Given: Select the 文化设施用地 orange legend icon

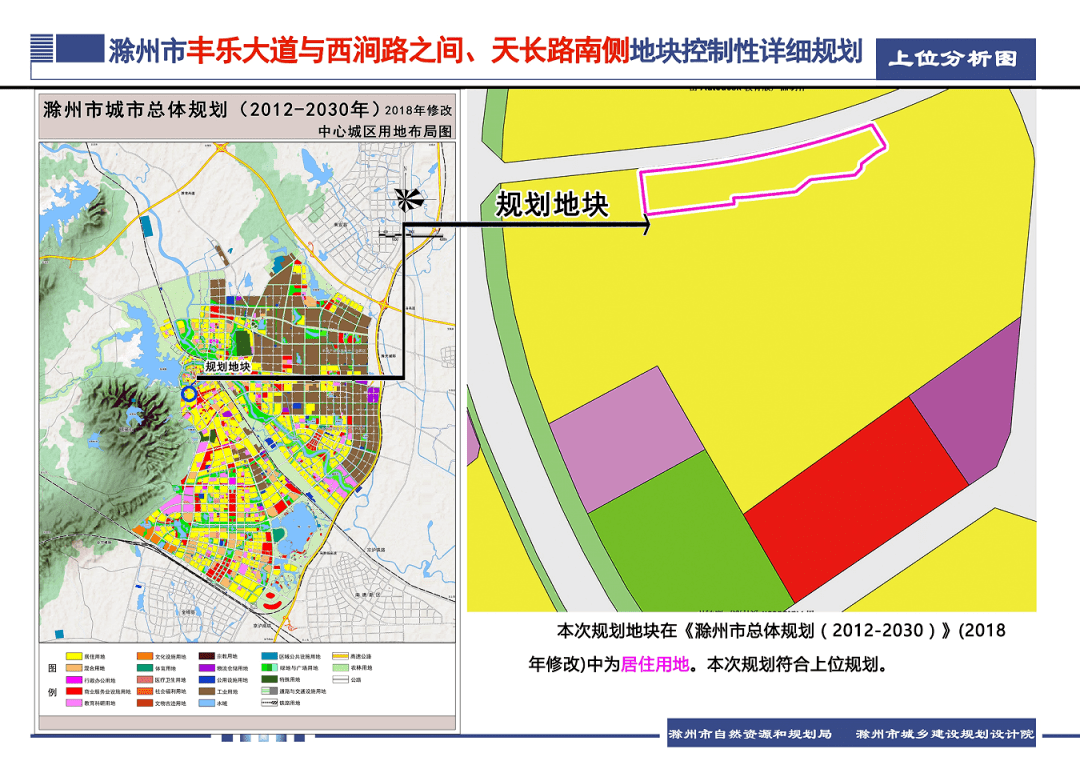Looking at the screenshot, I should tap(143, 656).
